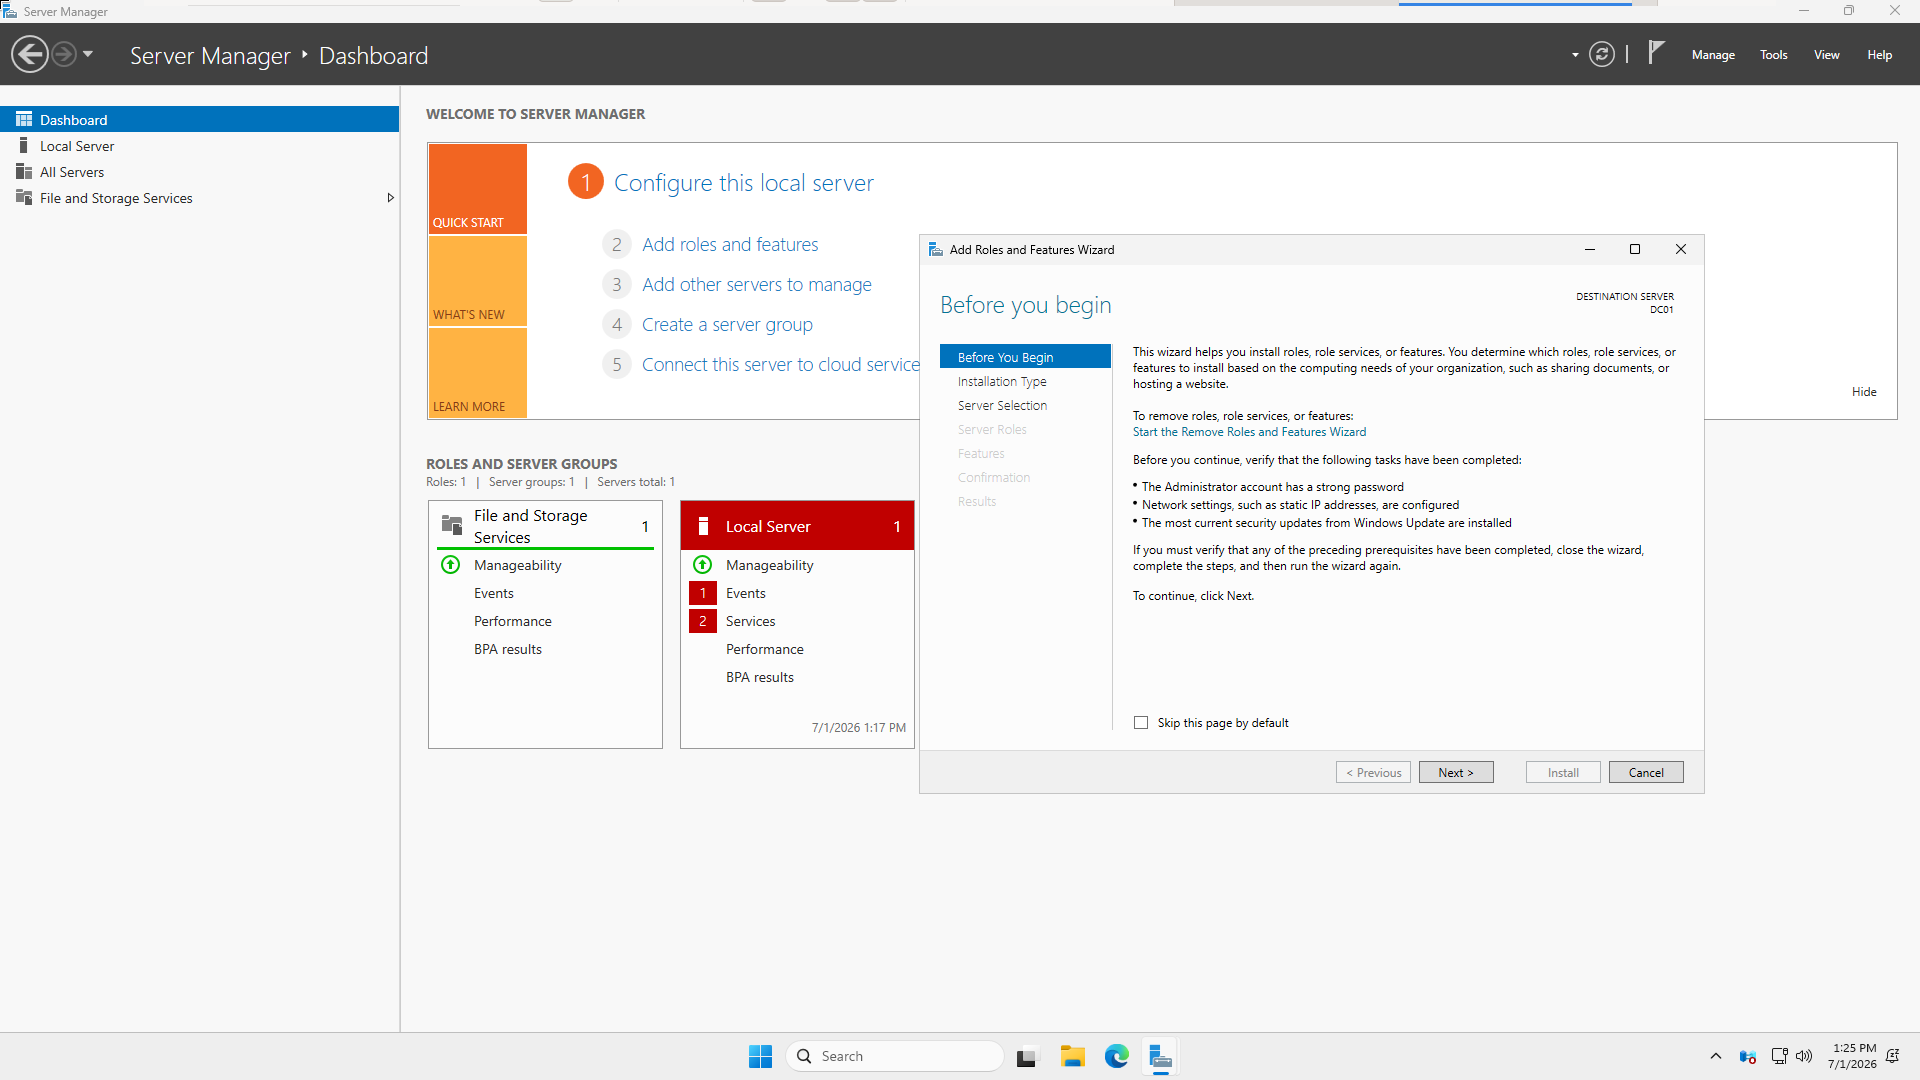The image size is (1920, 1080).
Task: Open Events under File and Storage Services tile
Action: point(494,593)
